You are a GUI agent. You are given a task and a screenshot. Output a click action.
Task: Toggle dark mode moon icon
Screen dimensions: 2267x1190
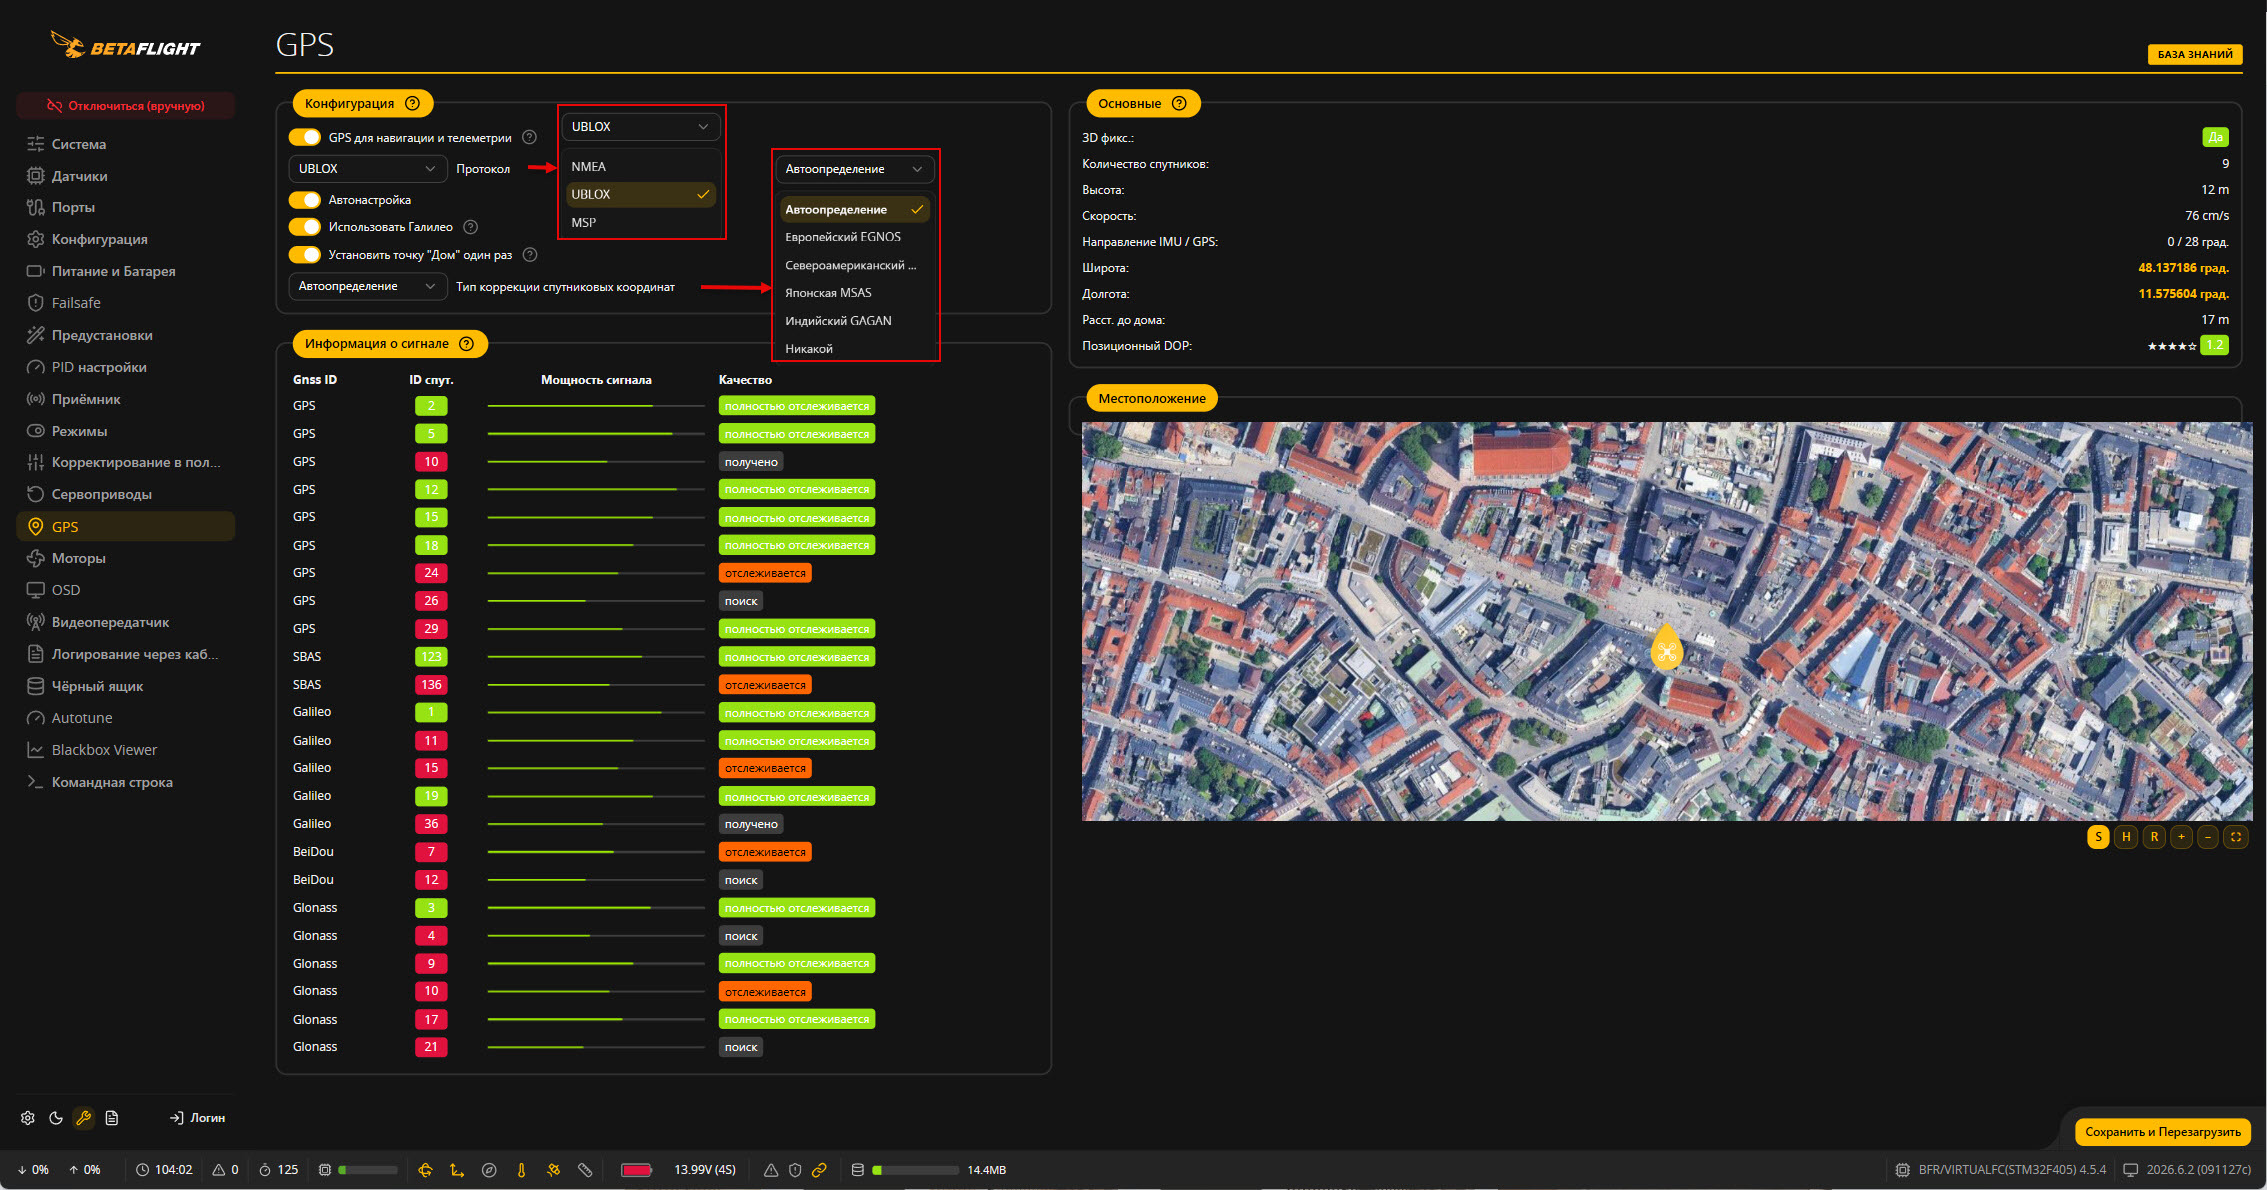(56, 1118)
